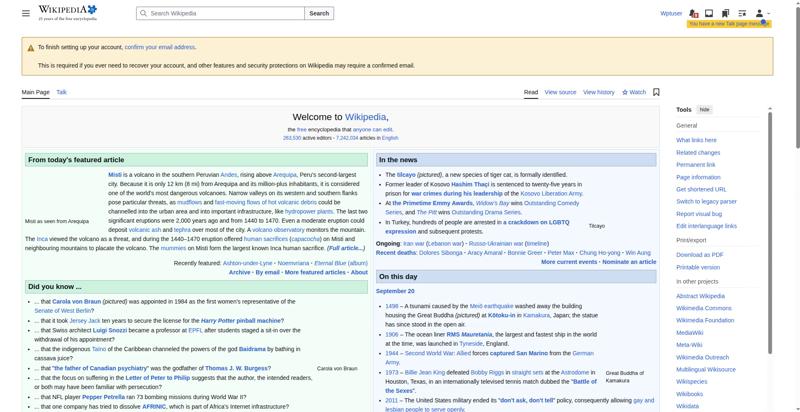Open recently featured Ashton-under-Lyne
The height and width of the screenshot is (412, 800).
247,263
